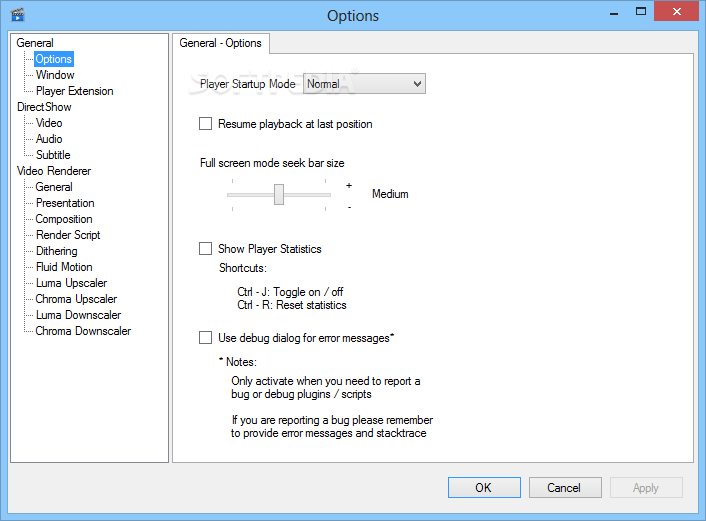The height and width of the screenshot is (521, 706).
Task: Click the Medium seek bar size label
Action: pyautogui.click(x=390, y=194)
